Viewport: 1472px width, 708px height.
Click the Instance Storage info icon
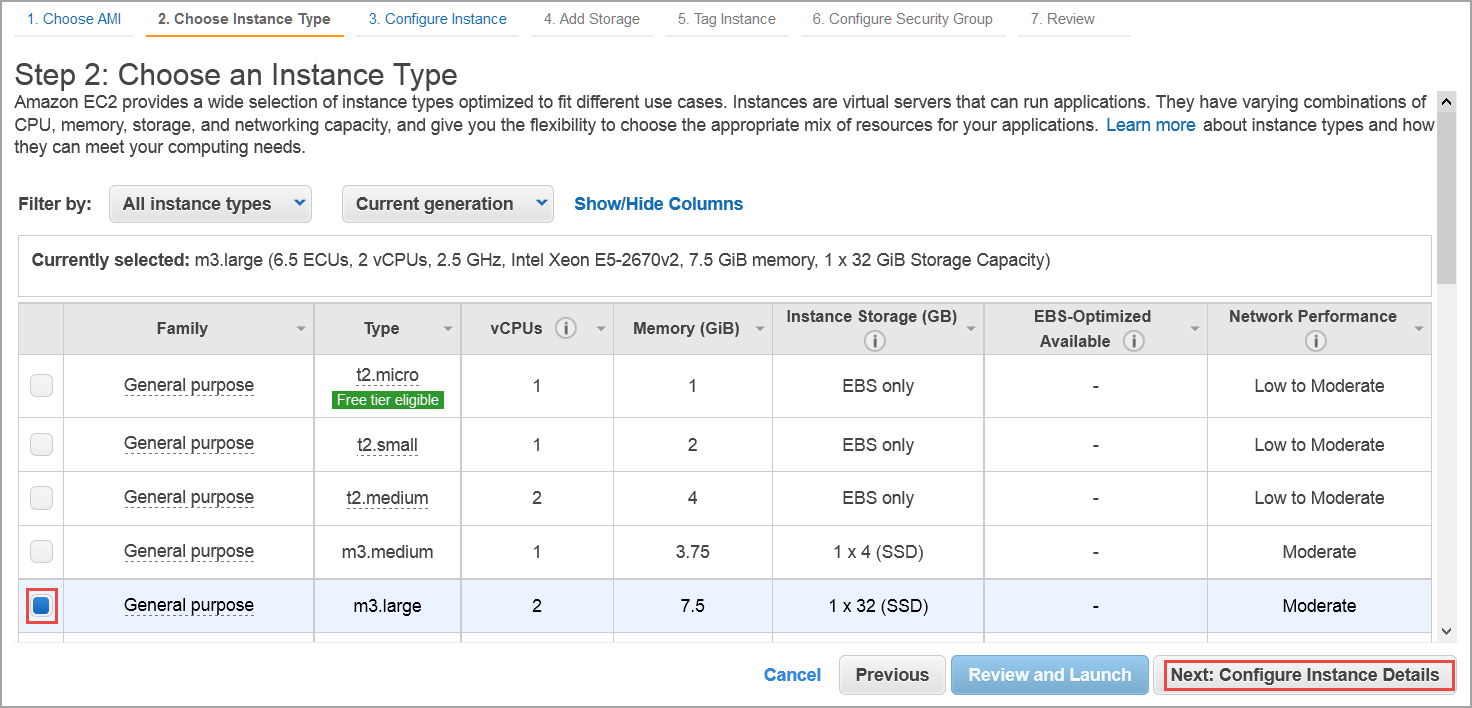pos(874,341)
